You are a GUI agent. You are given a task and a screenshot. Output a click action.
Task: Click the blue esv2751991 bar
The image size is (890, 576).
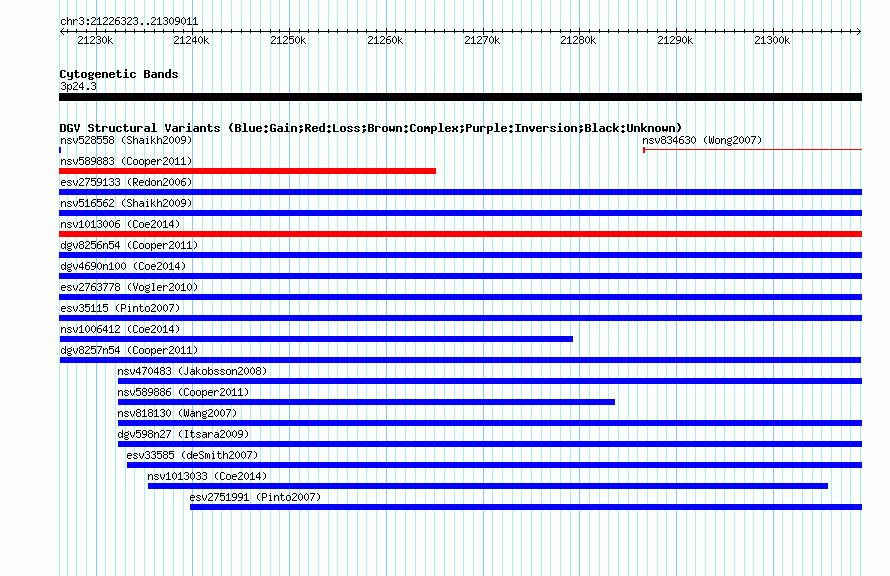(526, 507)
